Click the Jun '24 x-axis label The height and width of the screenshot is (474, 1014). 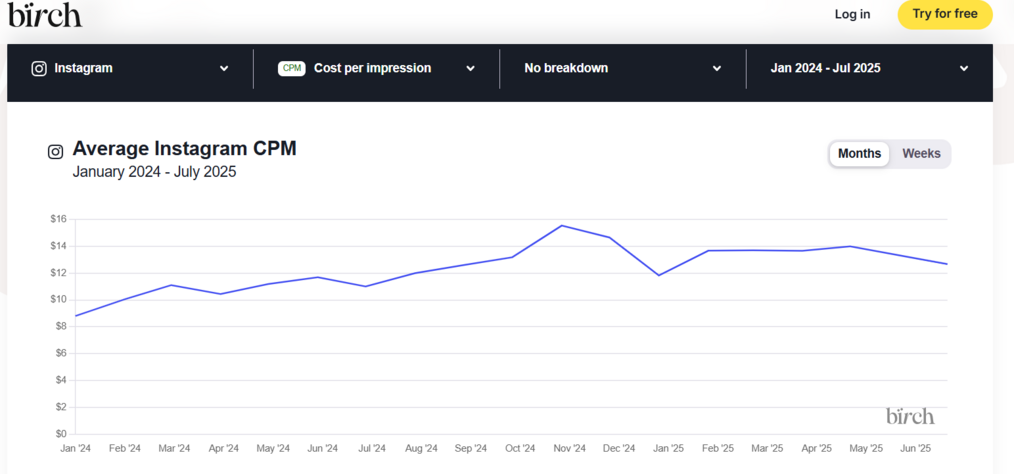(x=322, y=448)
